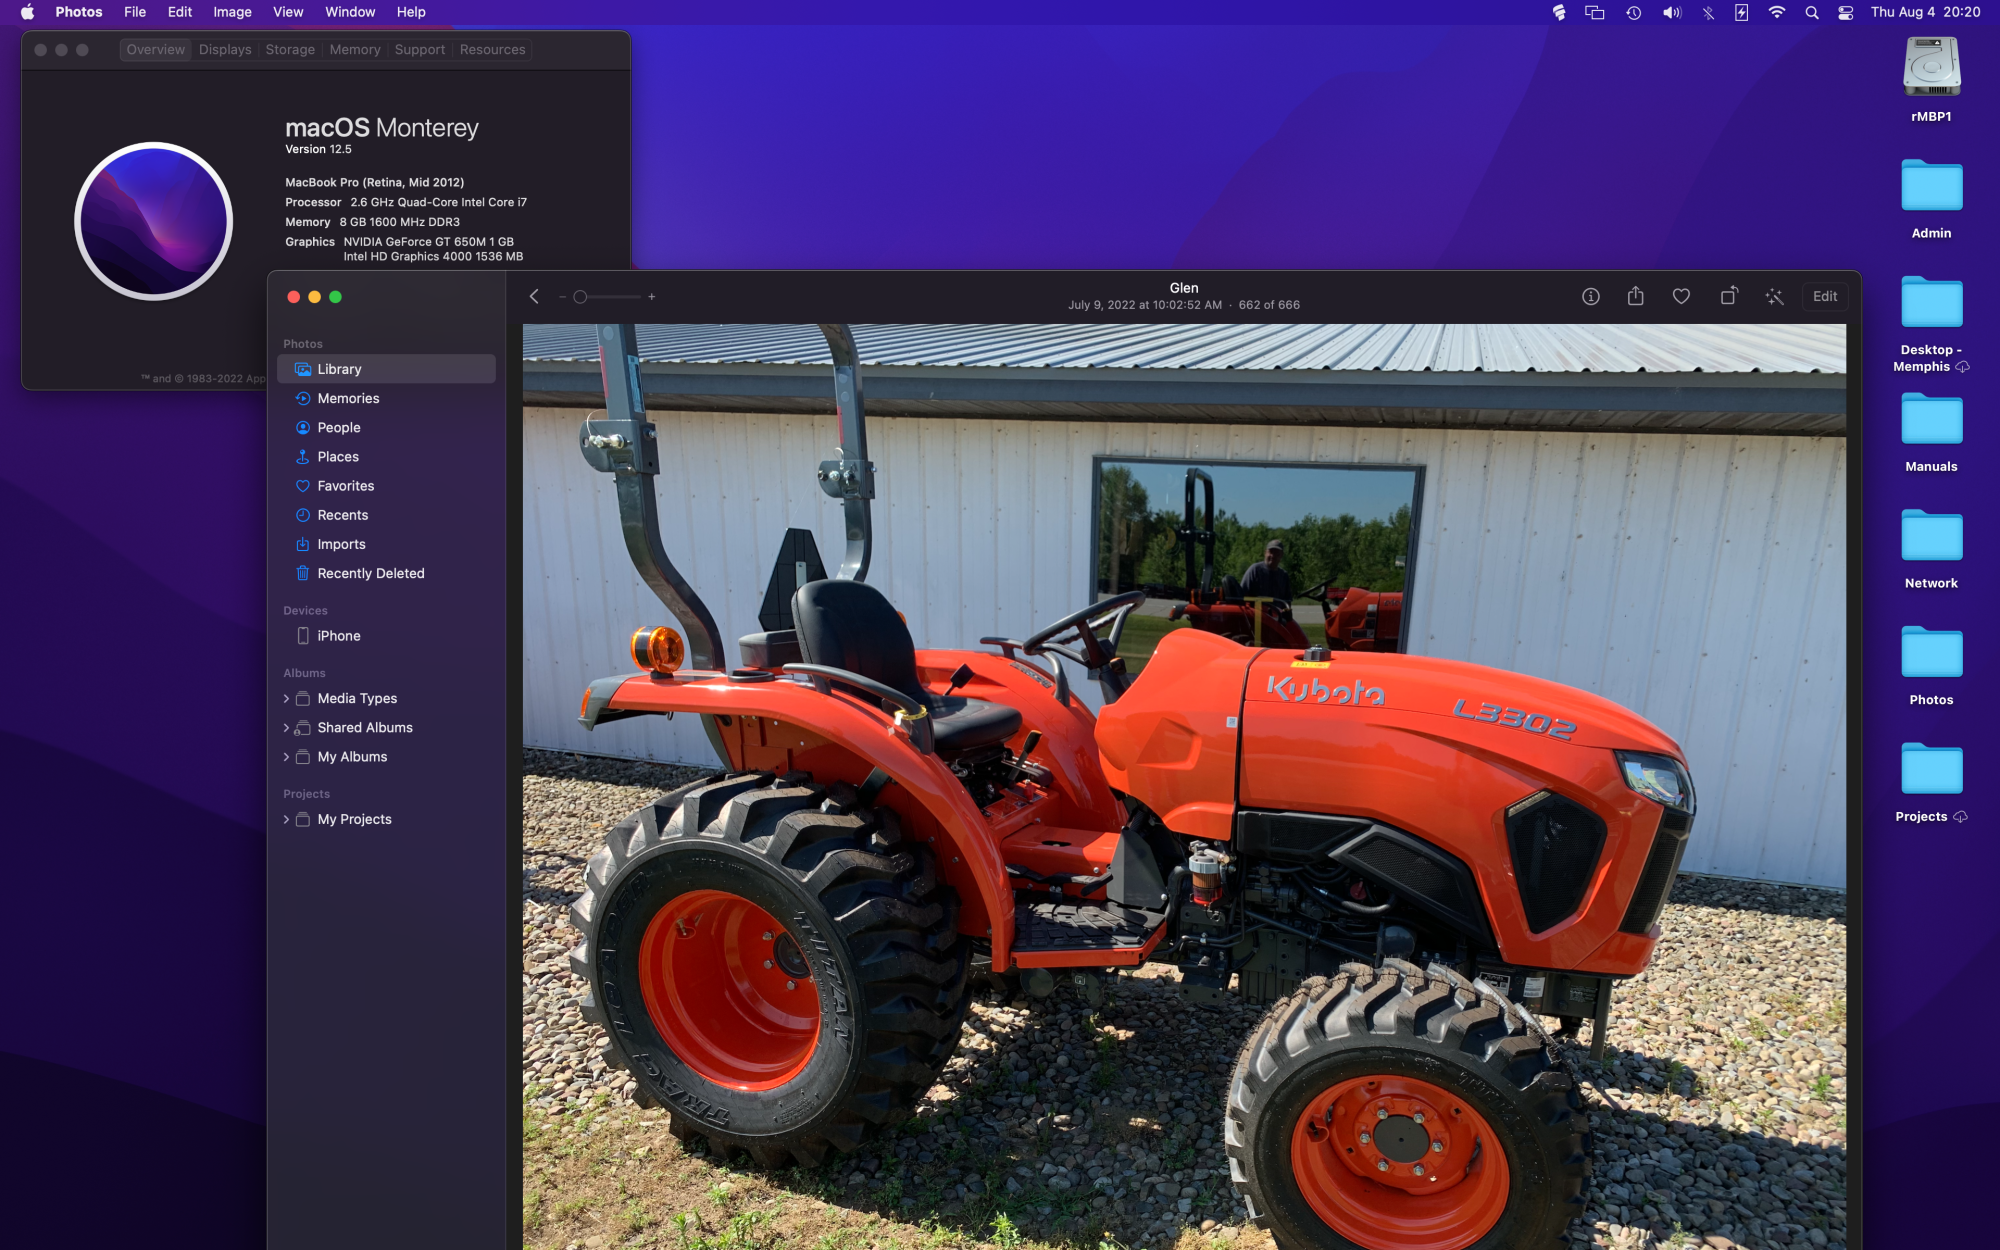Click the zoom out minus icon
The image size is (2000, 1250).
(x=563, y=297)
